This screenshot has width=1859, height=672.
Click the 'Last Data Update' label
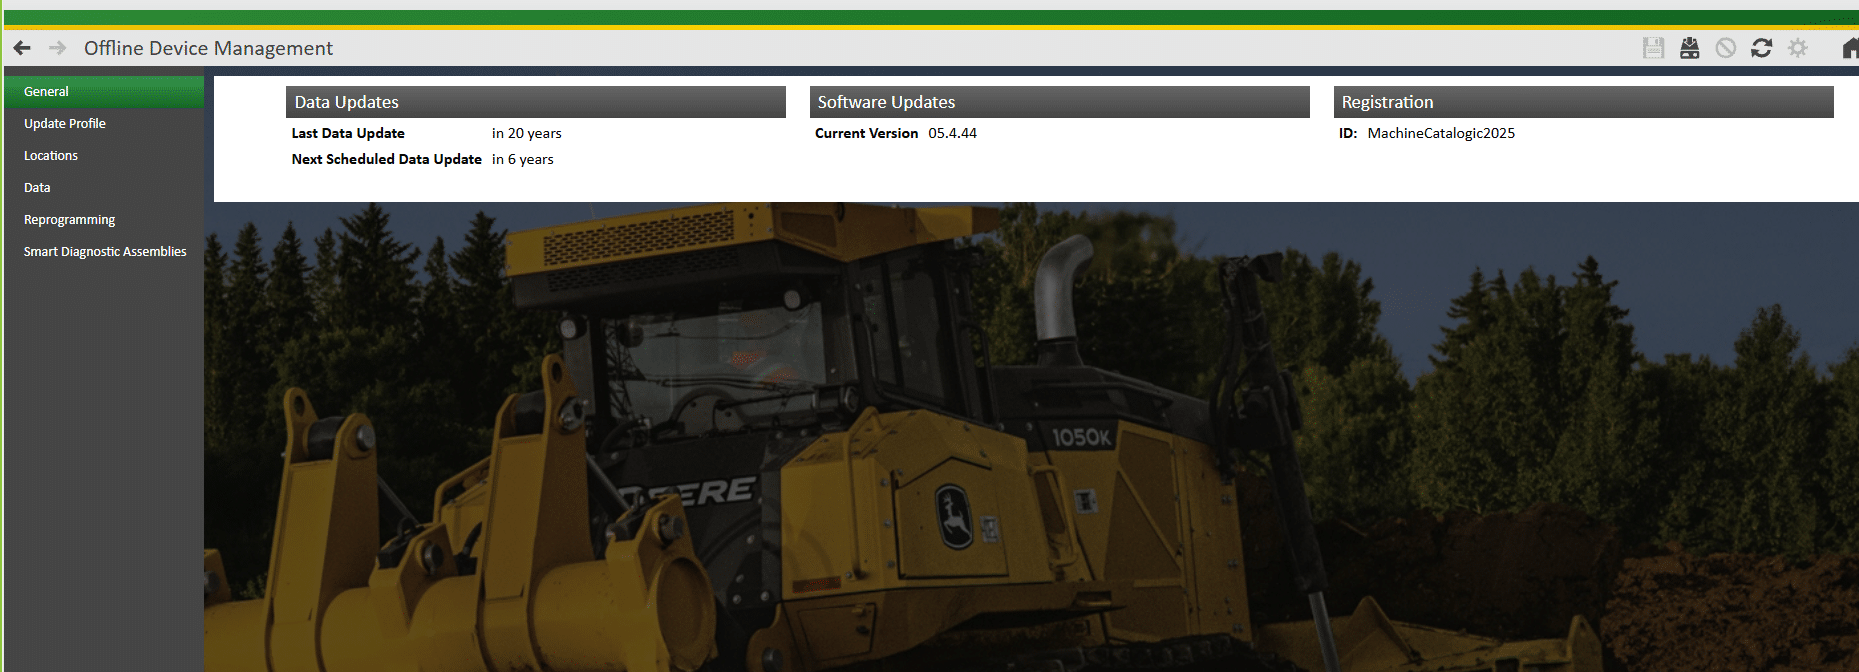(x=348, y=133)
